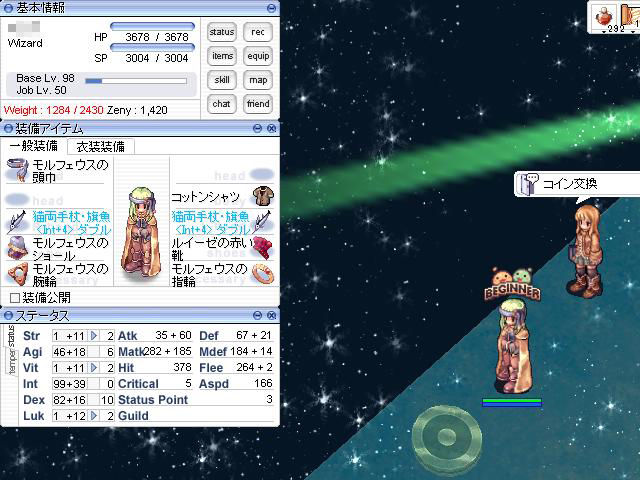Show the map button
Image resolution: width=640 pixels, height=480 pixels.
tap(258, 80)
